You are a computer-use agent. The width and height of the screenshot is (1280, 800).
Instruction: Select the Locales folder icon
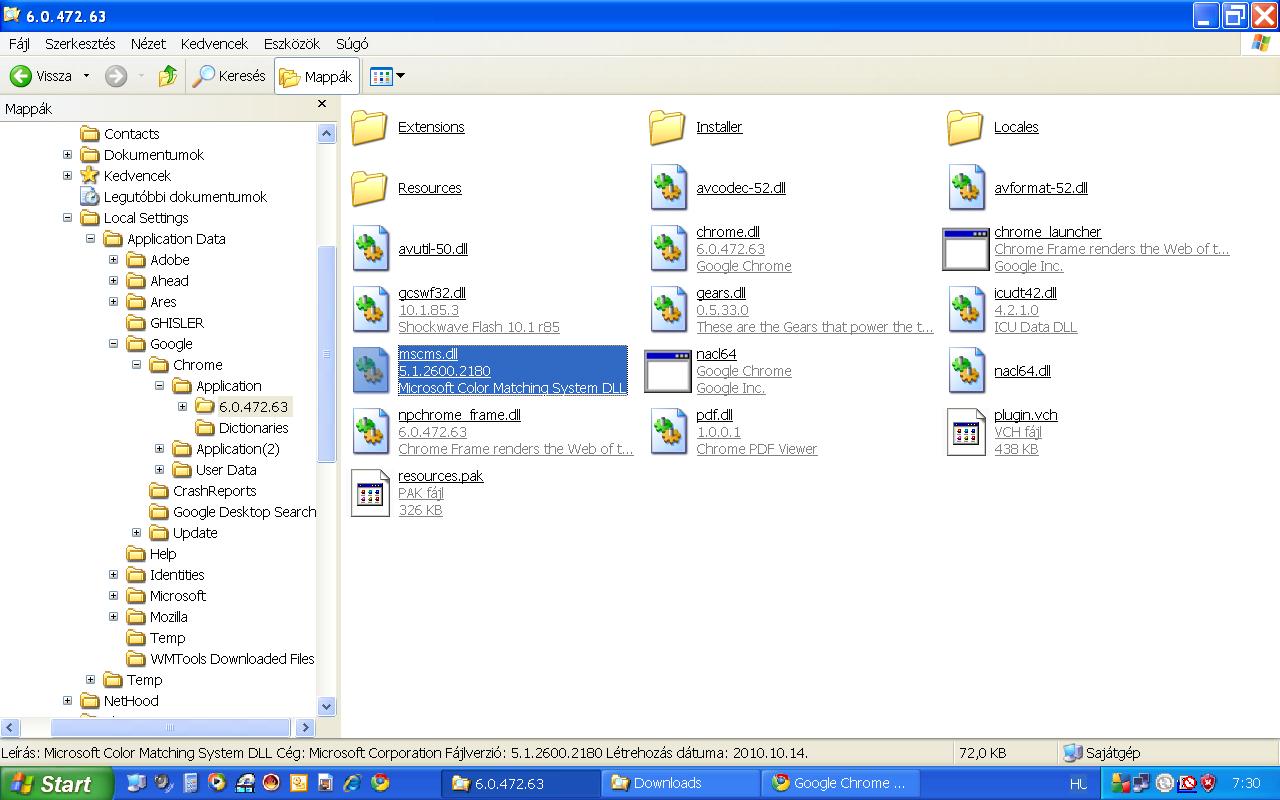coord(965,127)
